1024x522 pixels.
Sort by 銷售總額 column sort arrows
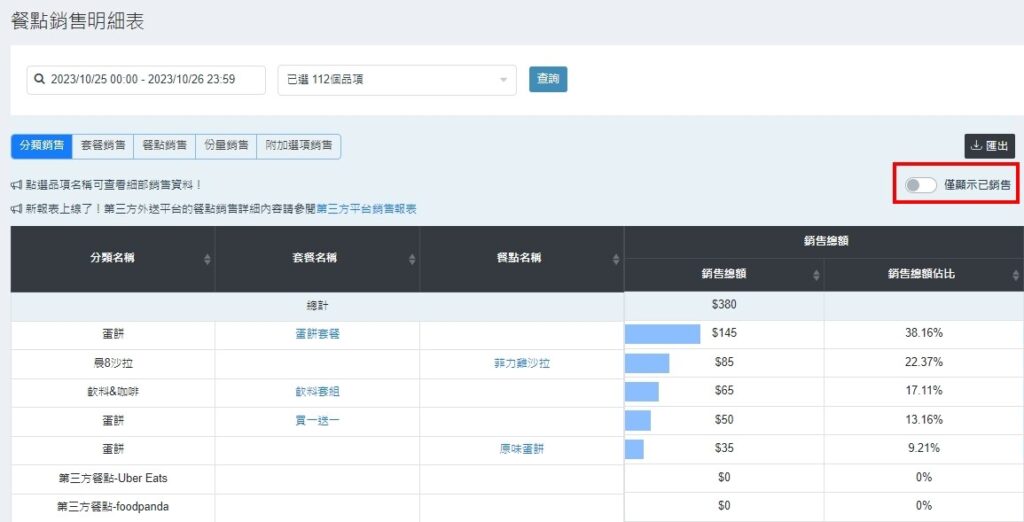click(x=815, y=275)
